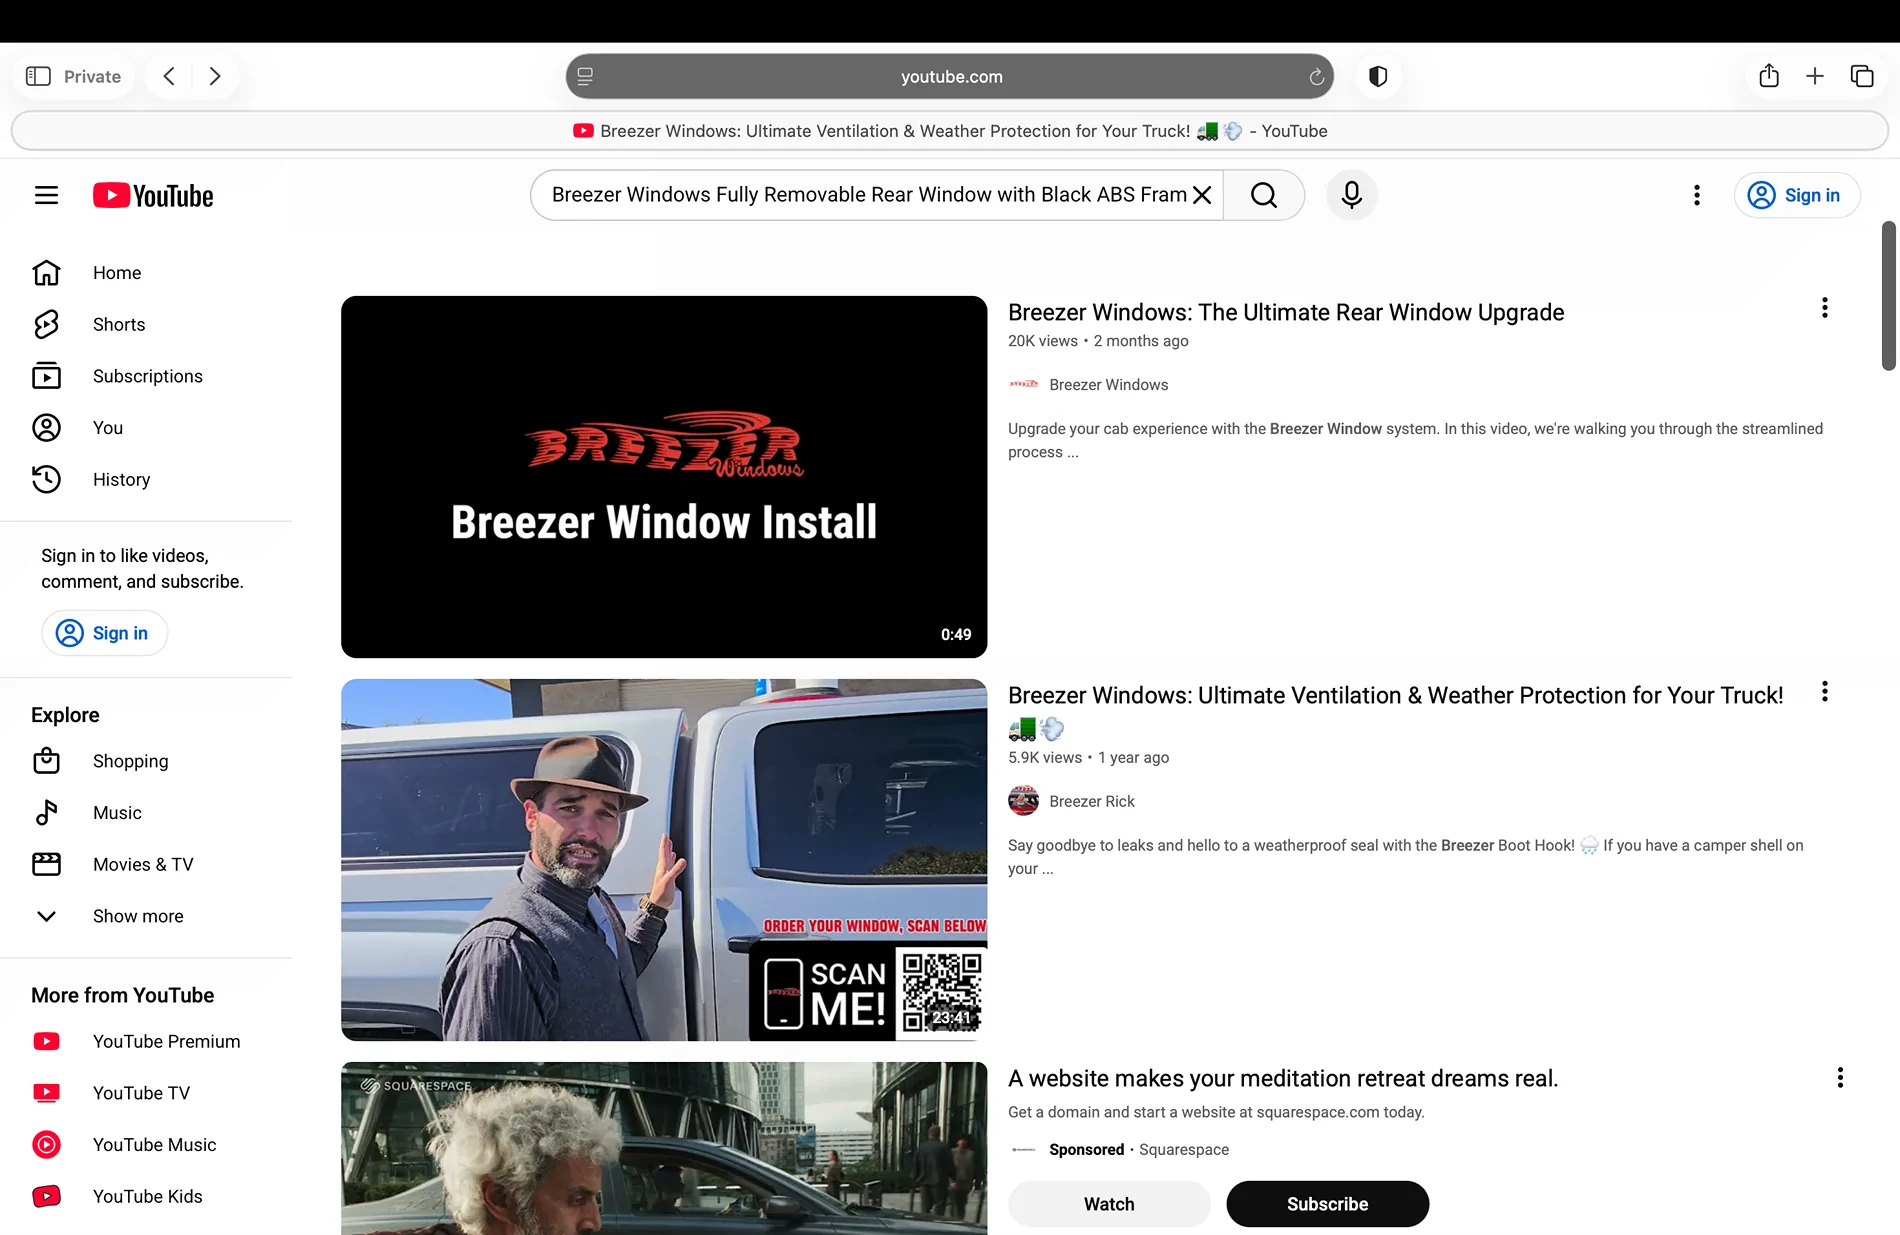1900x1235 pixels.
Task: Click the Private browsing label
Action: point(92,77)
